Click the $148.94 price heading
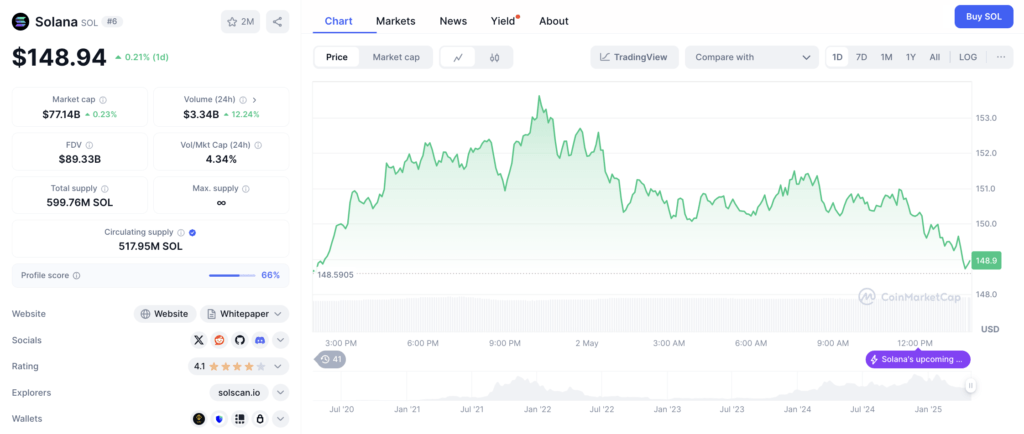This screenshot has height=434, width=1024. [59, 57]
